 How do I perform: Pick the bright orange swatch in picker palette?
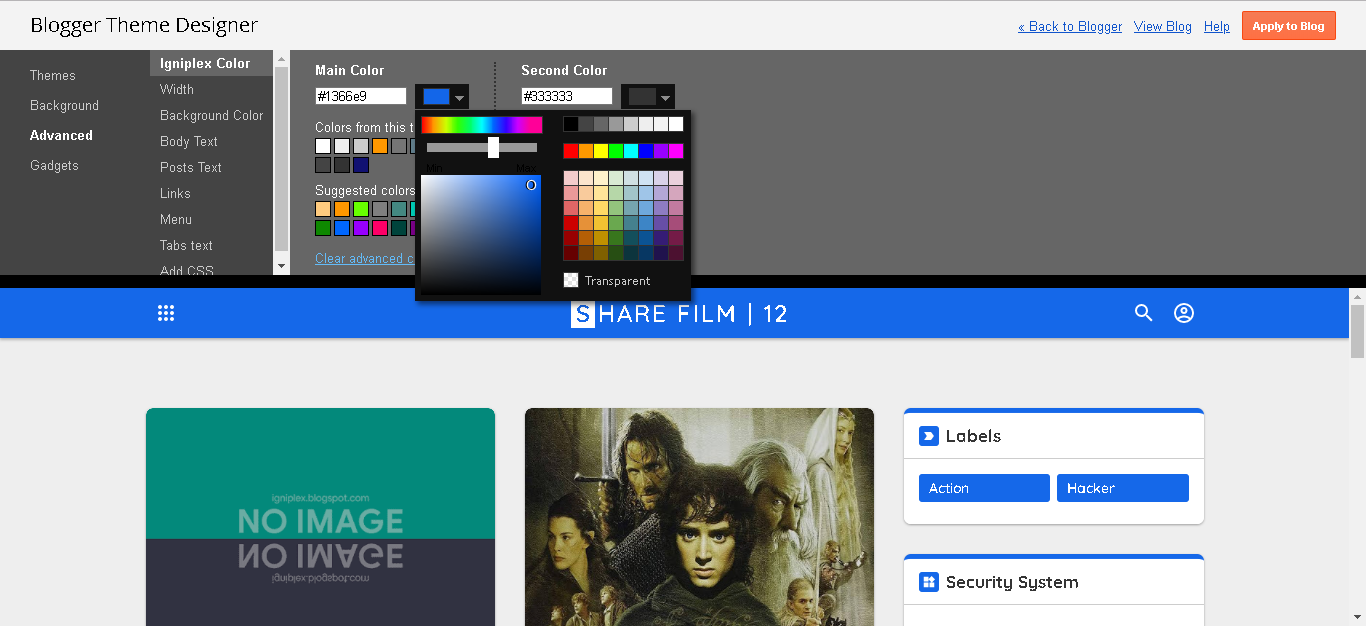point(586,151)
